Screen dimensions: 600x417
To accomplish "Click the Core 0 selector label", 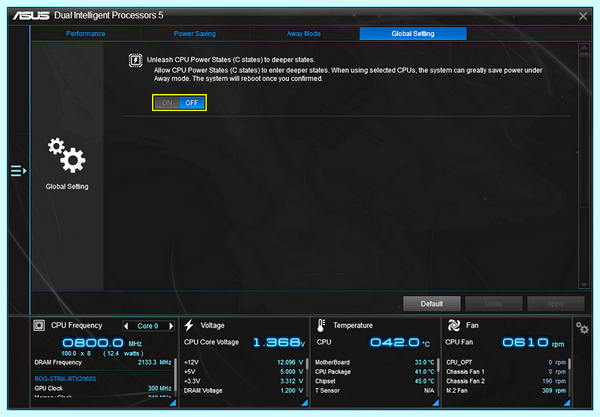I will click(148, 326).
